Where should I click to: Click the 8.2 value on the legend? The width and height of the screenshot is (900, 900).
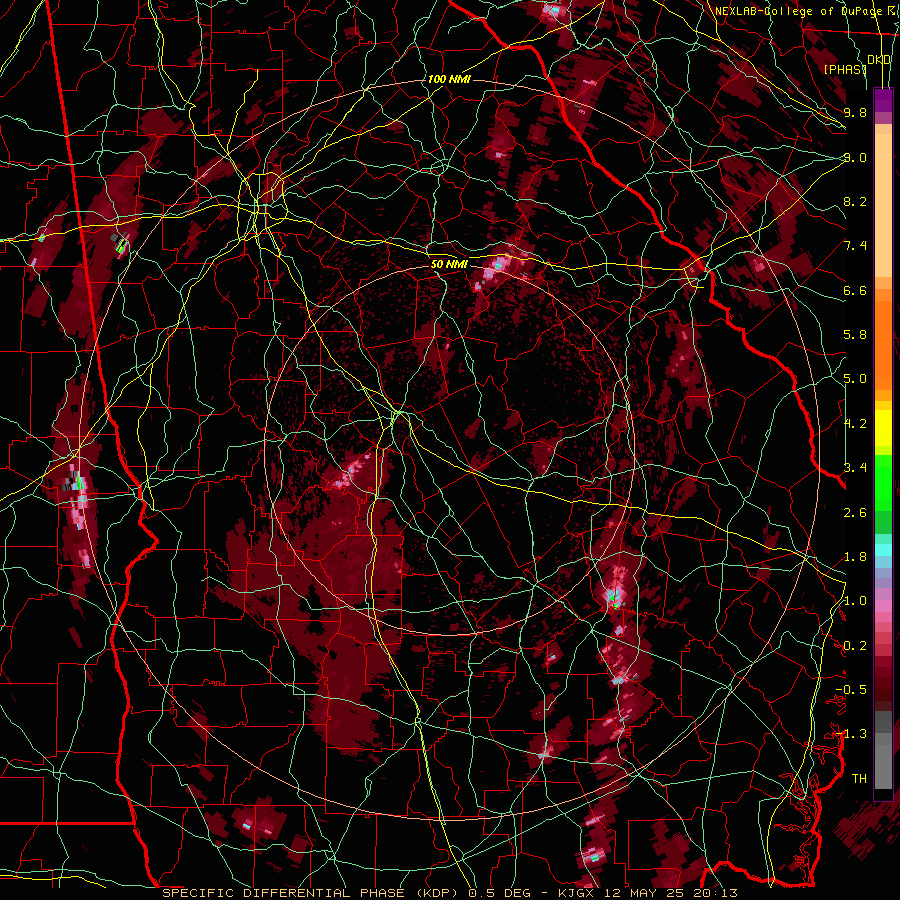pos(855,201)
